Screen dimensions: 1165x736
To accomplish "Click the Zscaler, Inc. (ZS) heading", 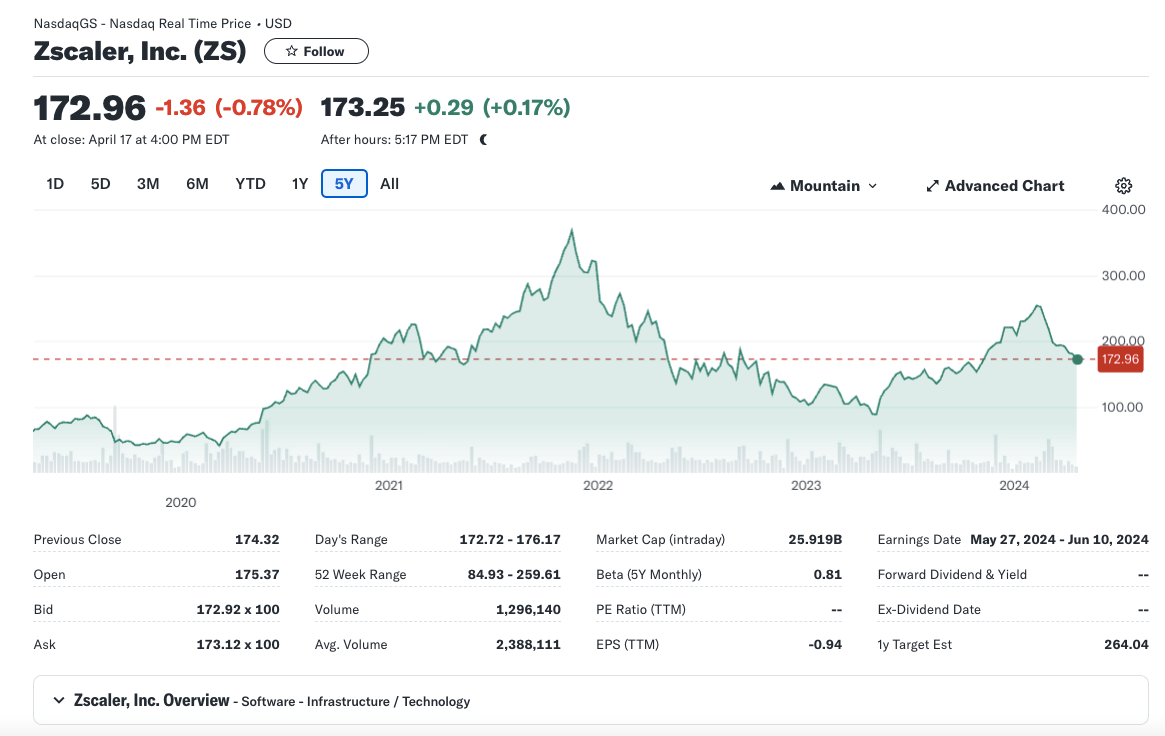I will coord(140,51).
